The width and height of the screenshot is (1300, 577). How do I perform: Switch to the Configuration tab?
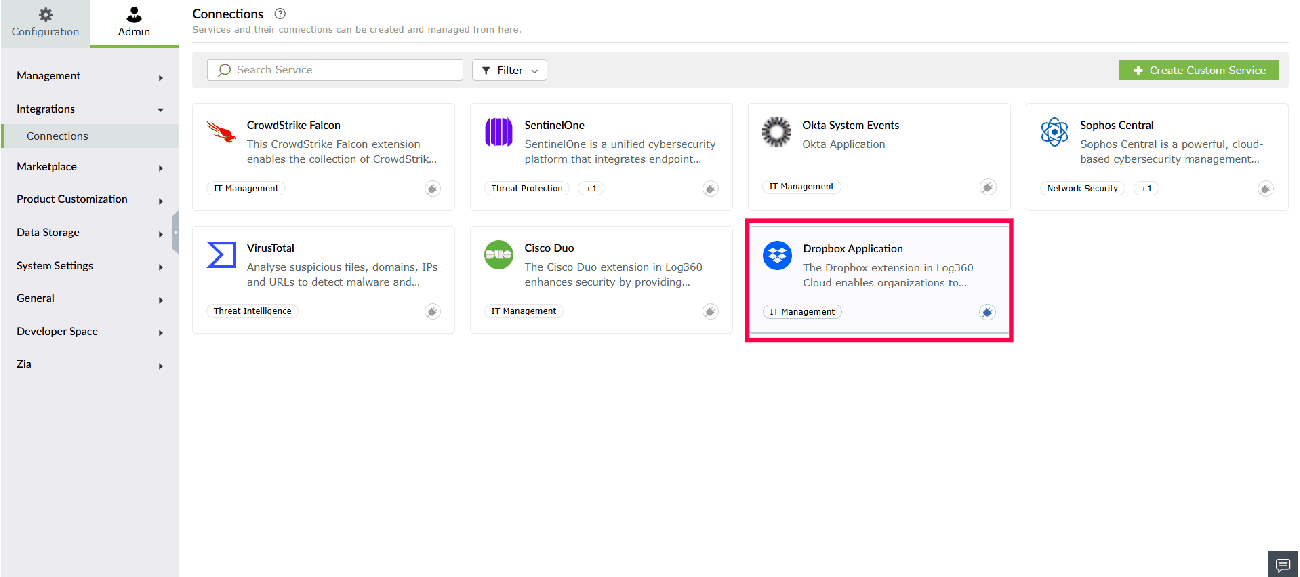coord(45,23)
